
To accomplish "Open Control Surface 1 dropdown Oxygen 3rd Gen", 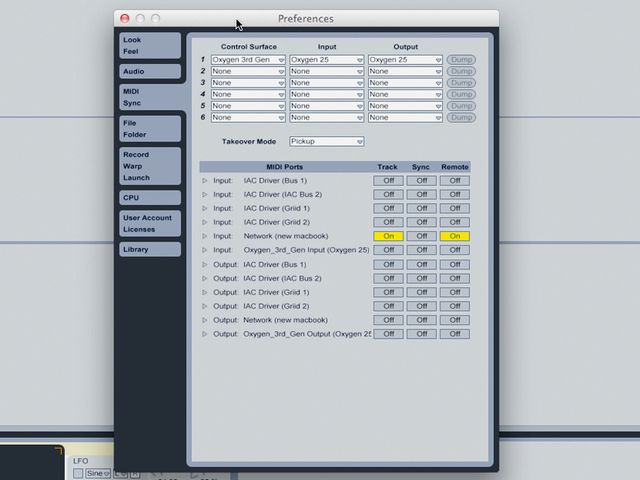I will tap(248, 60).
